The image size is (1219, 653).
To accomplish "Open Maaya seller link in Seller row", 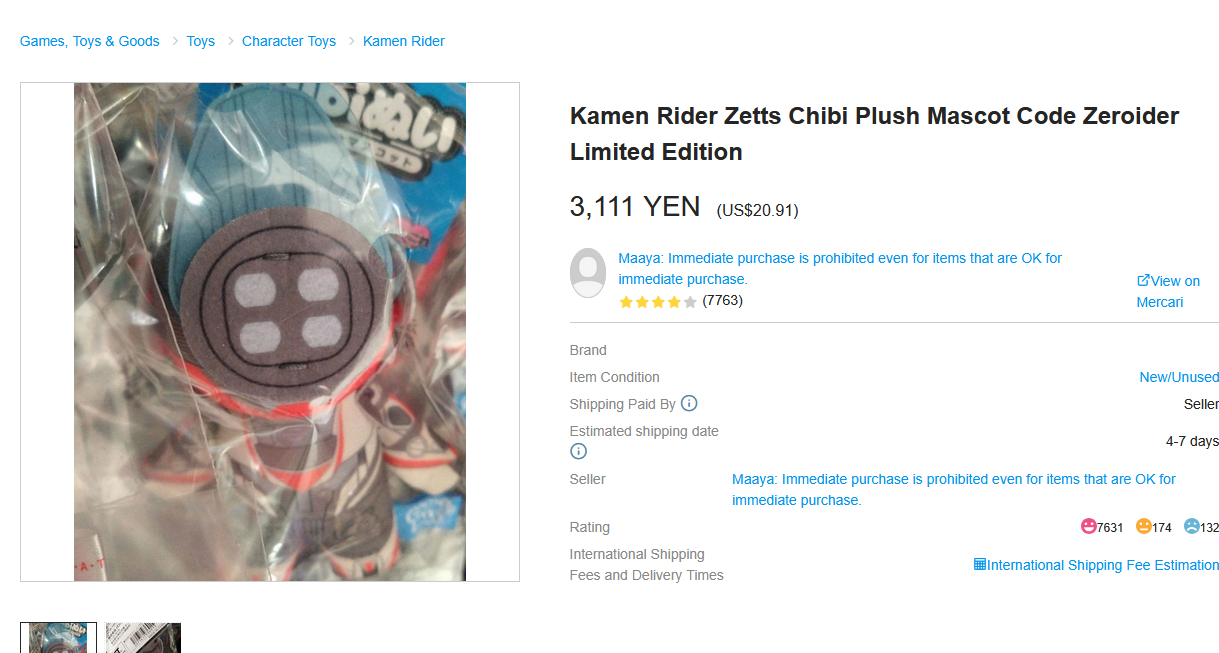I will tap(954, 489).
